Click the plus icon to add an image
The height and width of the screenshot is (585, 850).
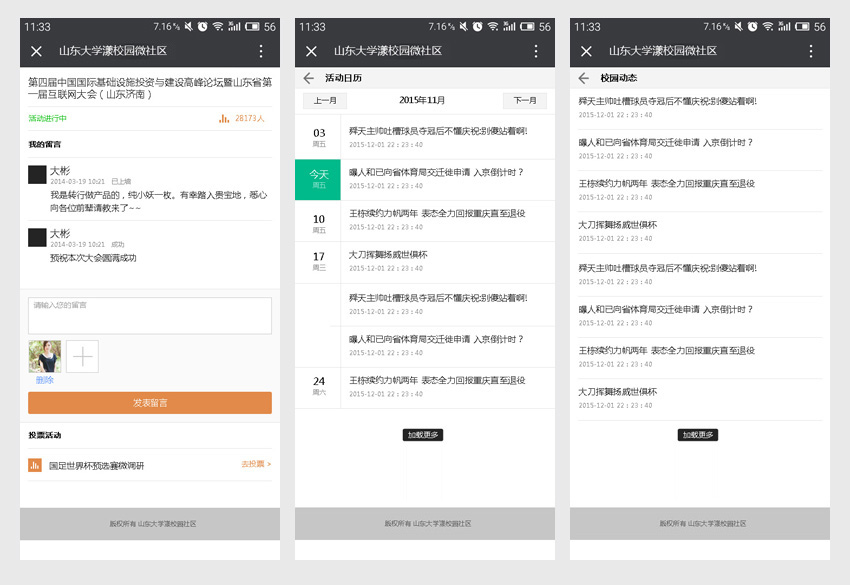(82, 357)
